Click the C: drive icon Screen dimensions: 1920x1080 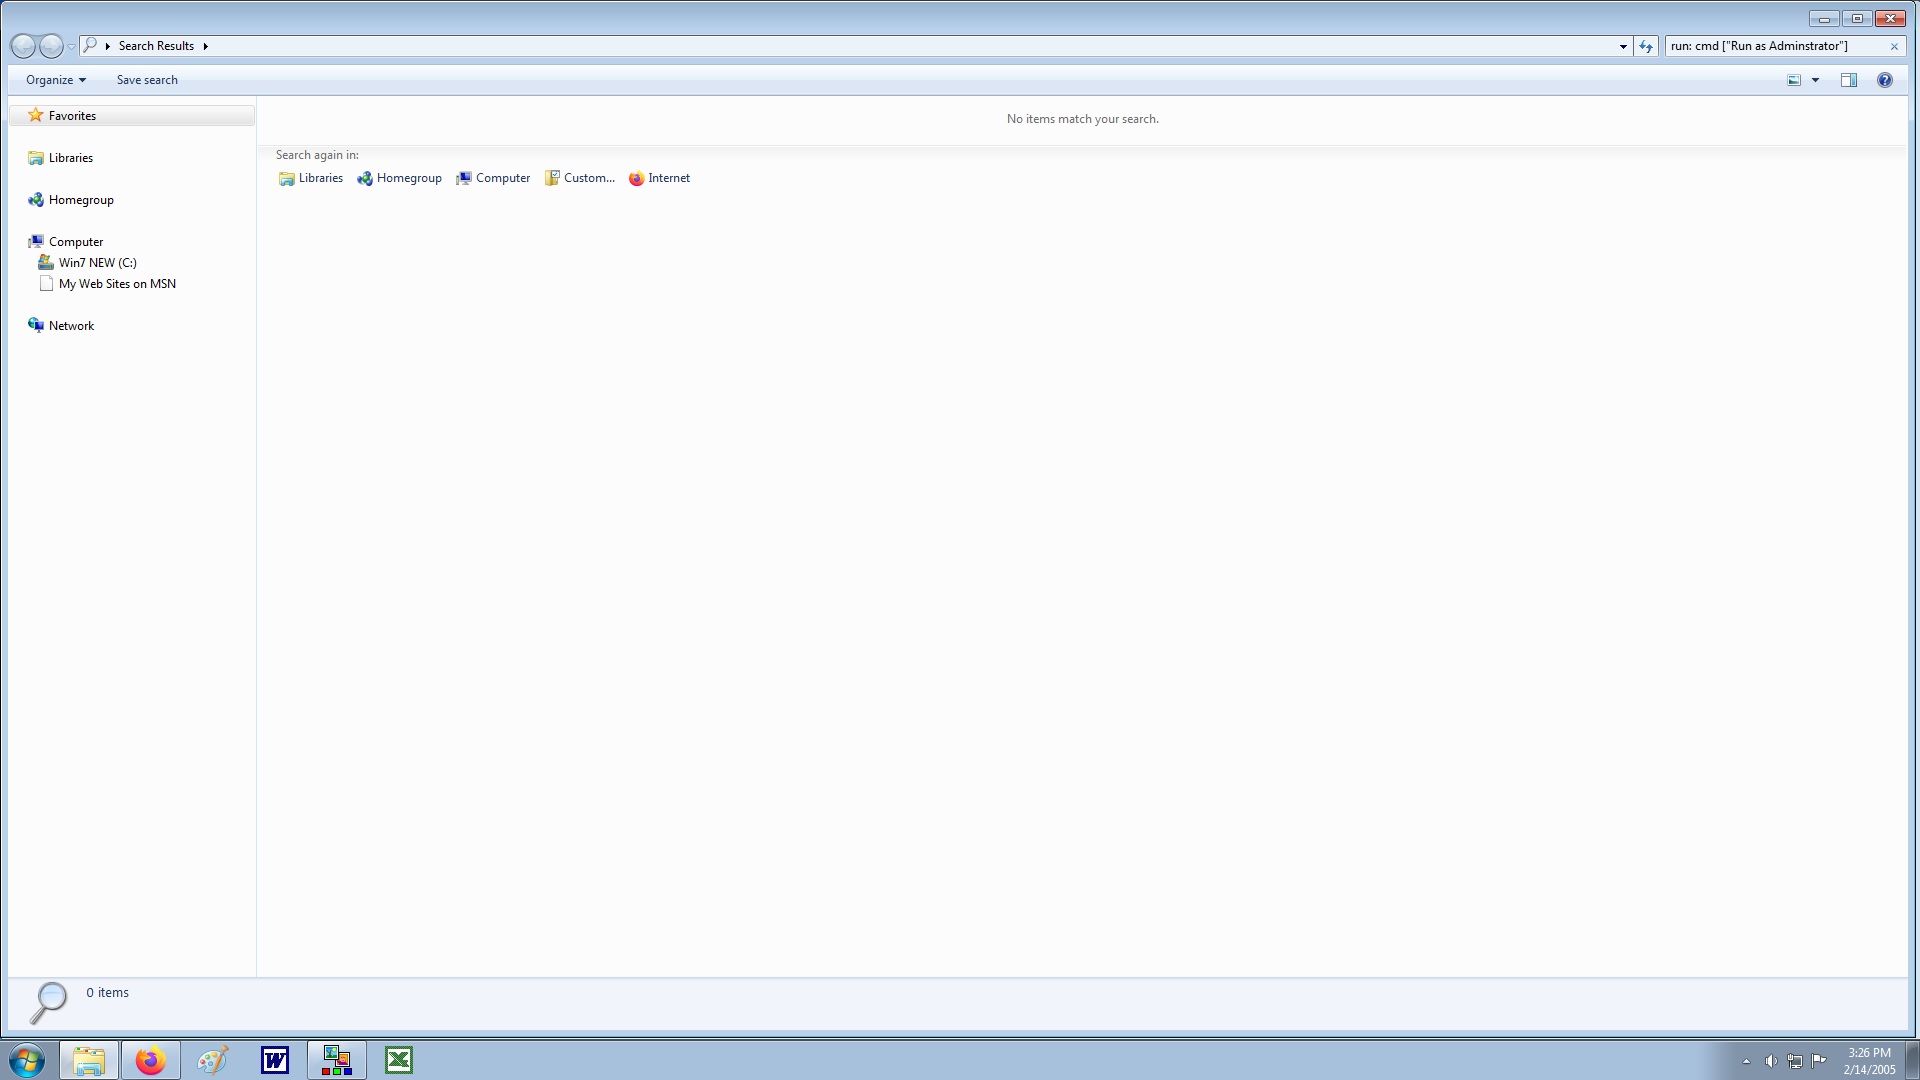(x=46, y=263)
